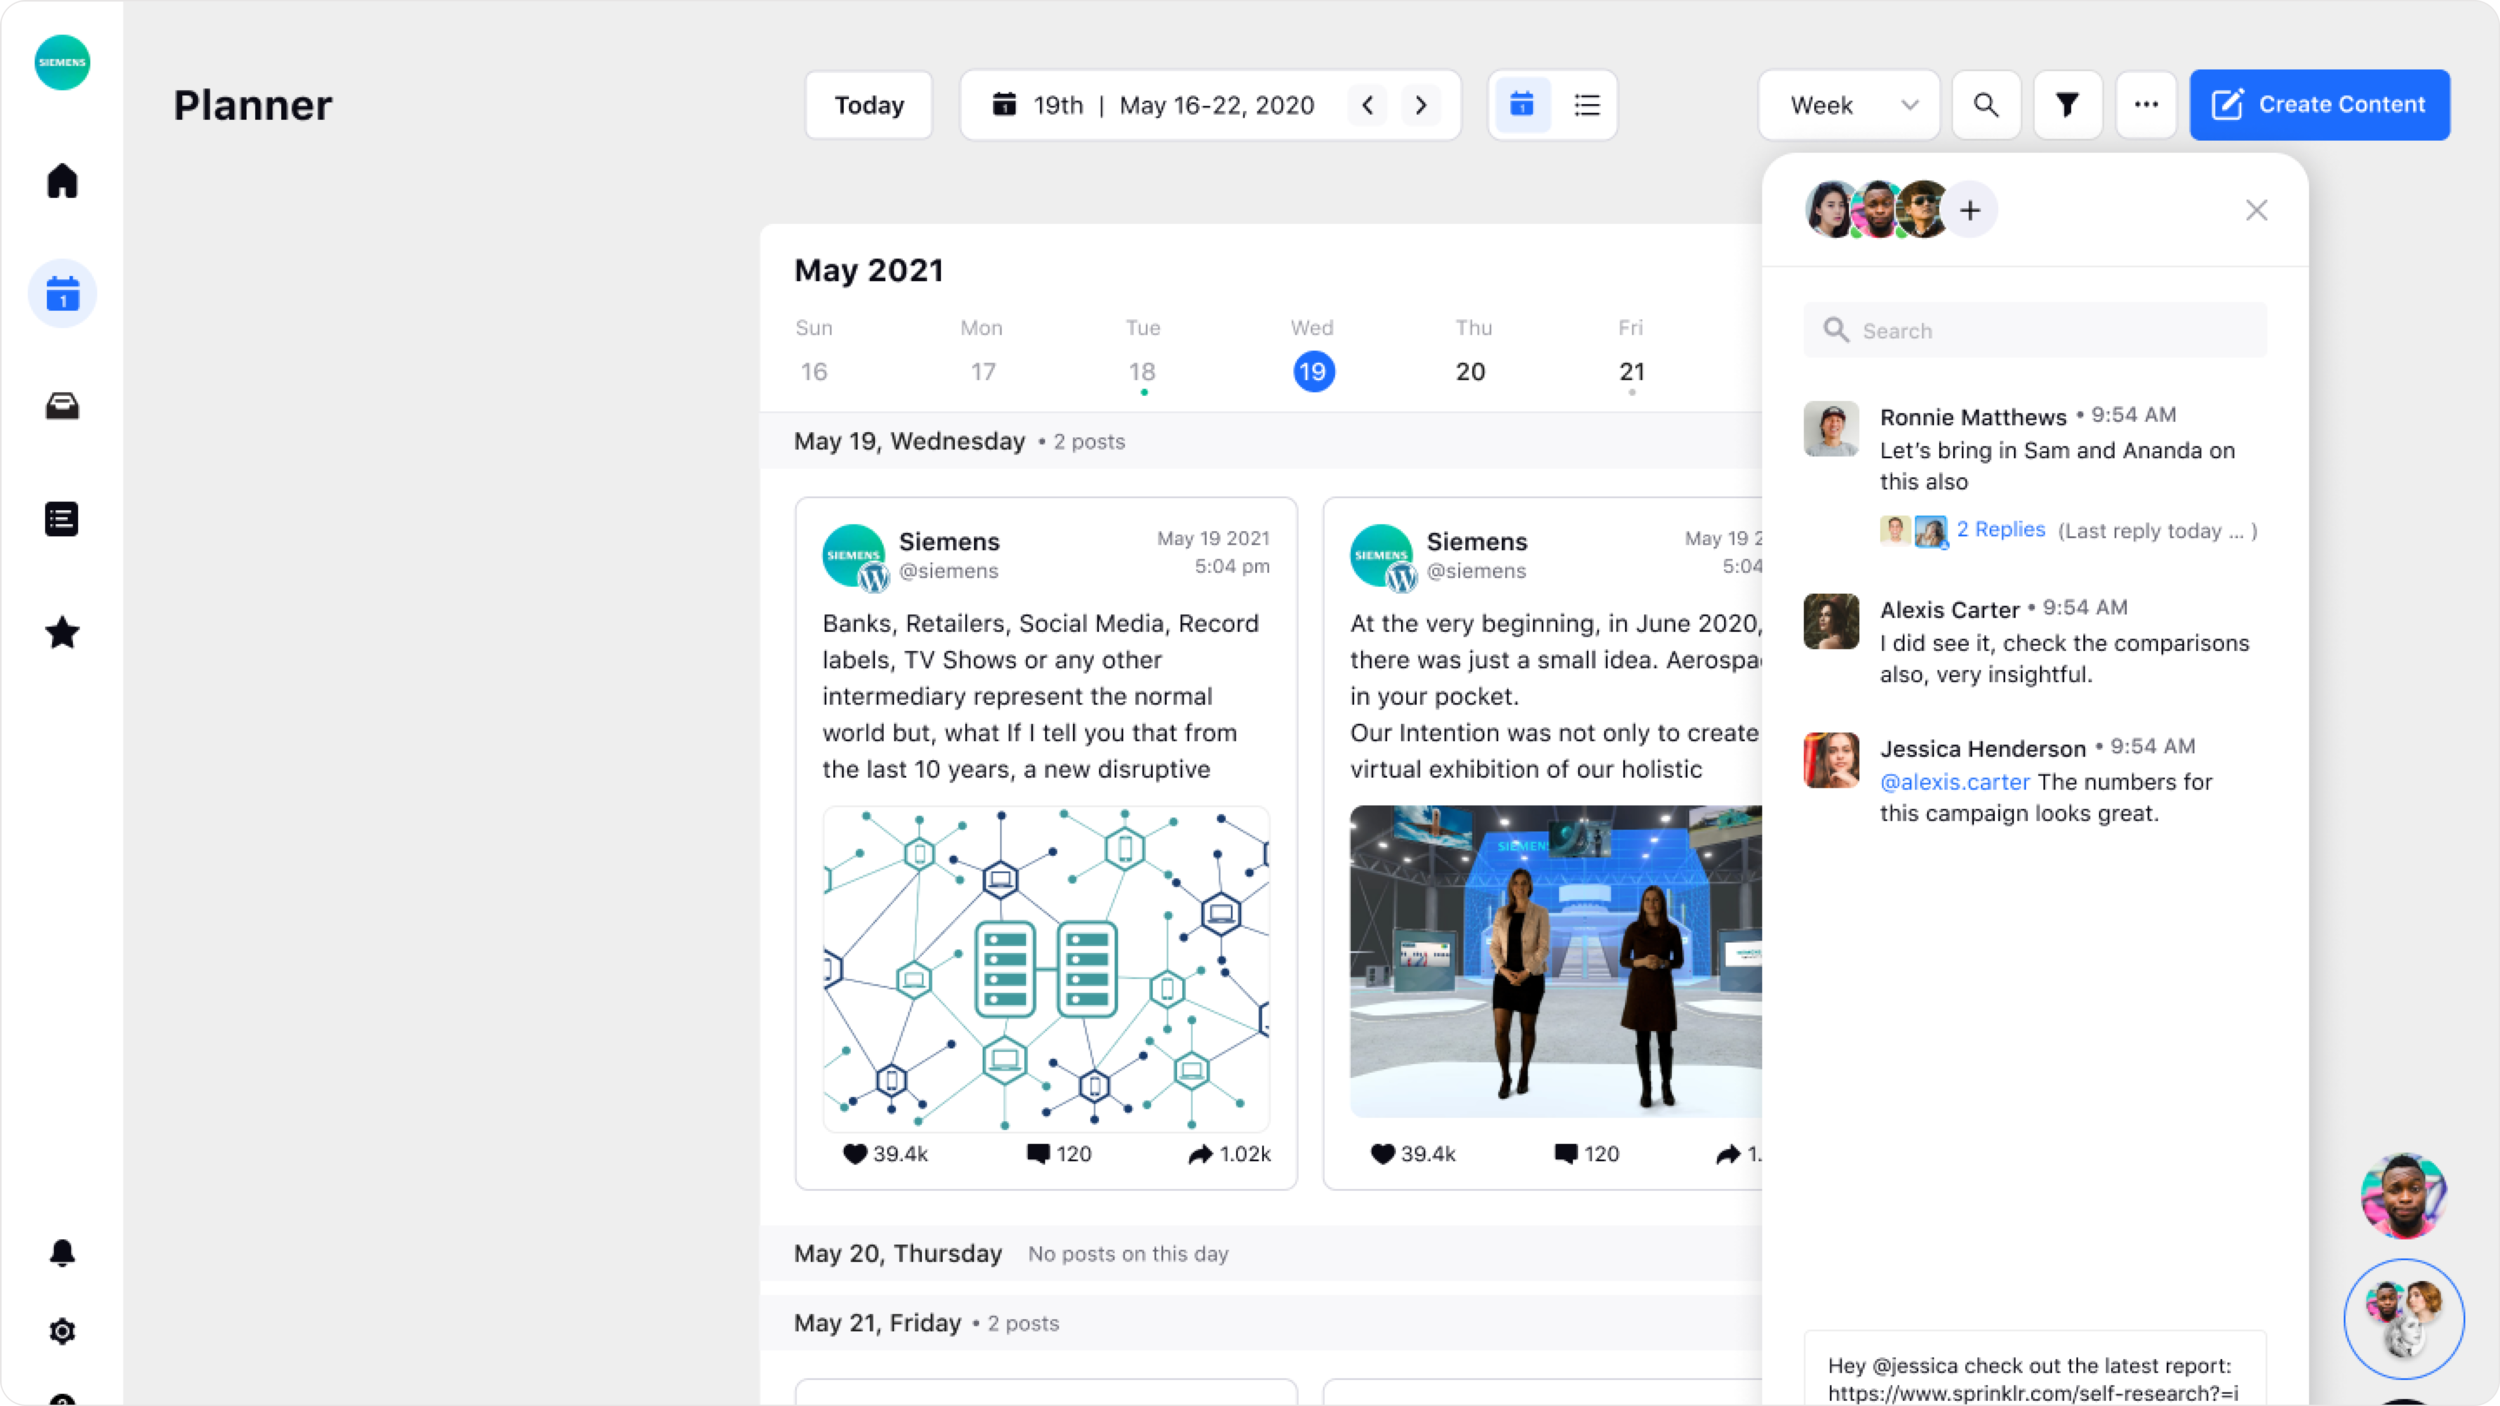Open the list document icon in sidebar
Viewport: 2500px width, 1406px height.
62,519
